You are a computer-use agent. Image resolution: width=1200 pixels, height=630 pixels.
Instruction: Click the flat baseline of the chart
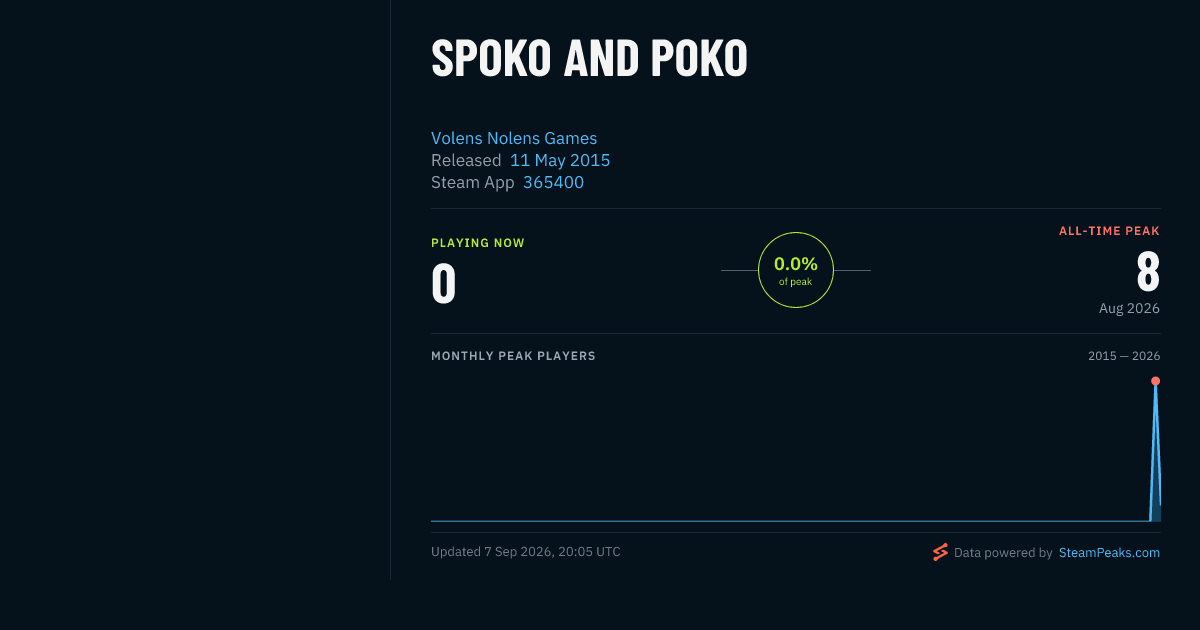coord(790,521)
